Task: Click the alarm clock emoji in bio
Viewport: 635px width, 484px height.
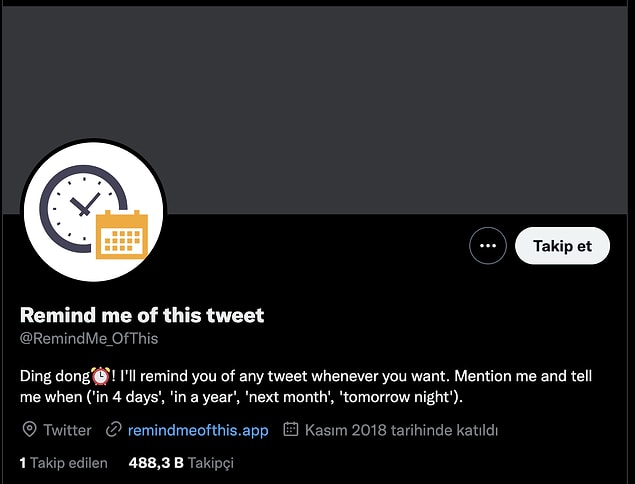Action: [x=100, y=376]
